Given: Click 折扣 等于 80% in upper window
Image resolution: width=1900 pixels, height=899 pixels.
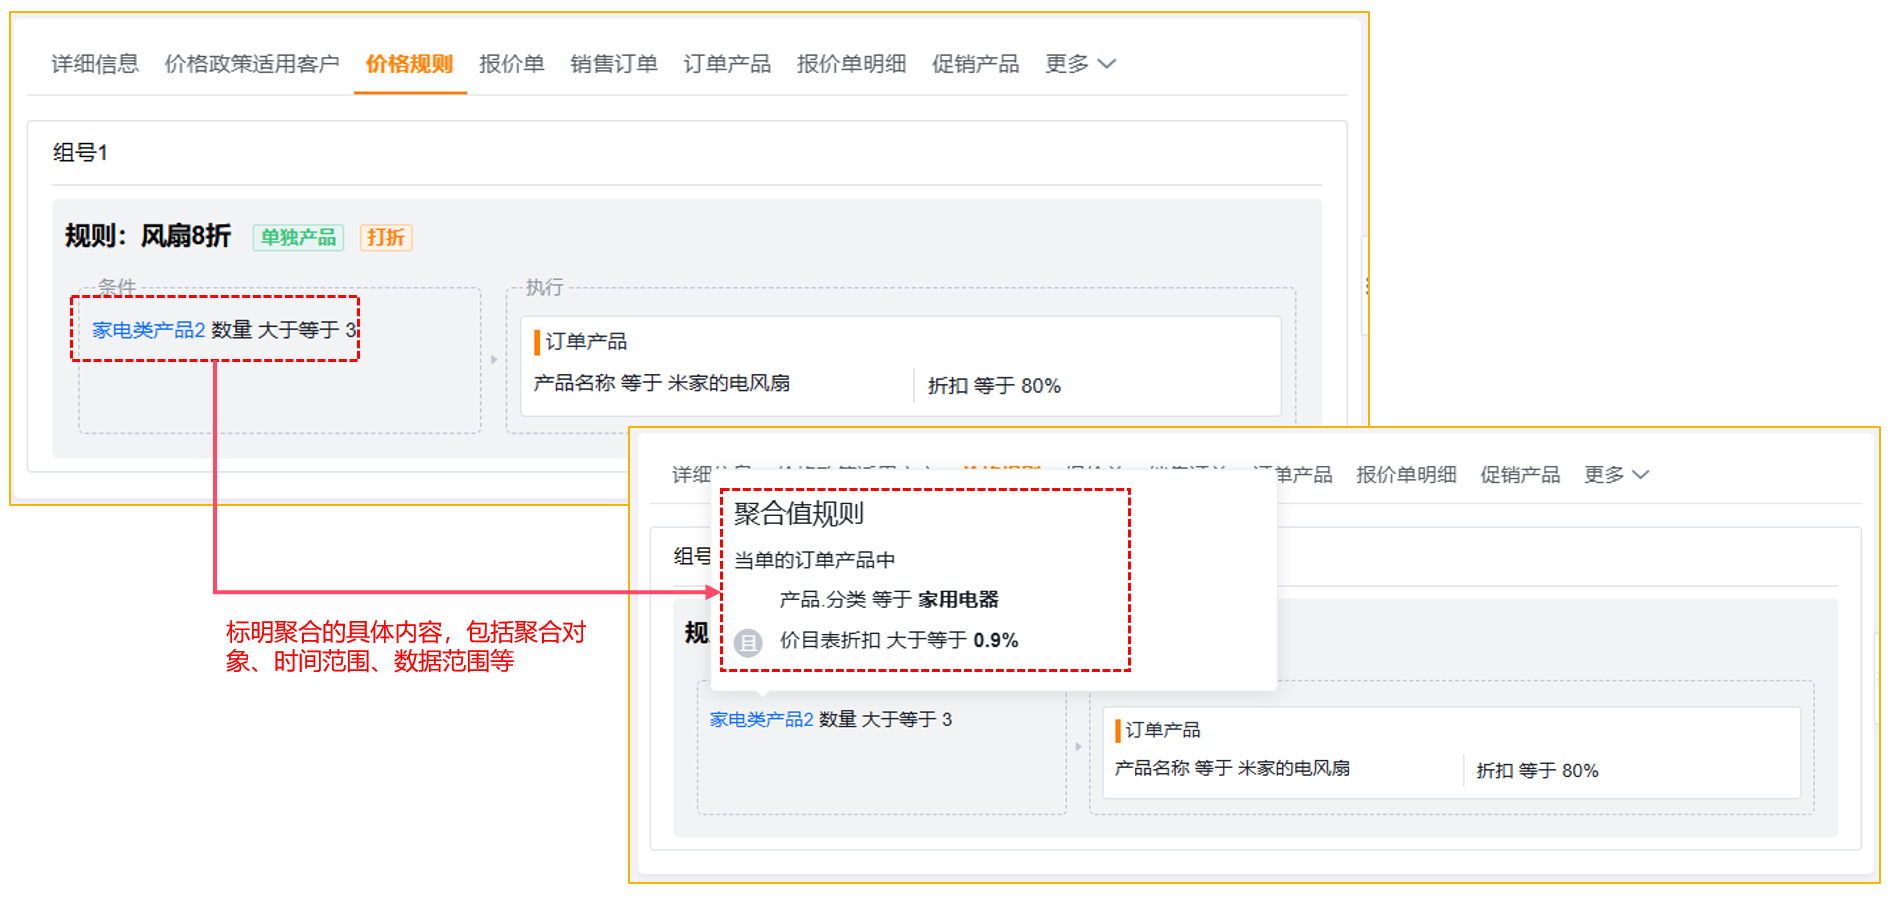Looking at the screenshot, I should 994,385.
